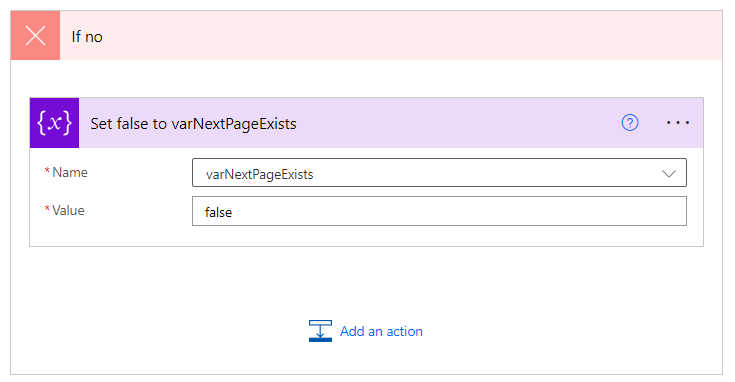
Task: Click blank white space below the action card
Action: pyautogui.click(x=366, y=281)
